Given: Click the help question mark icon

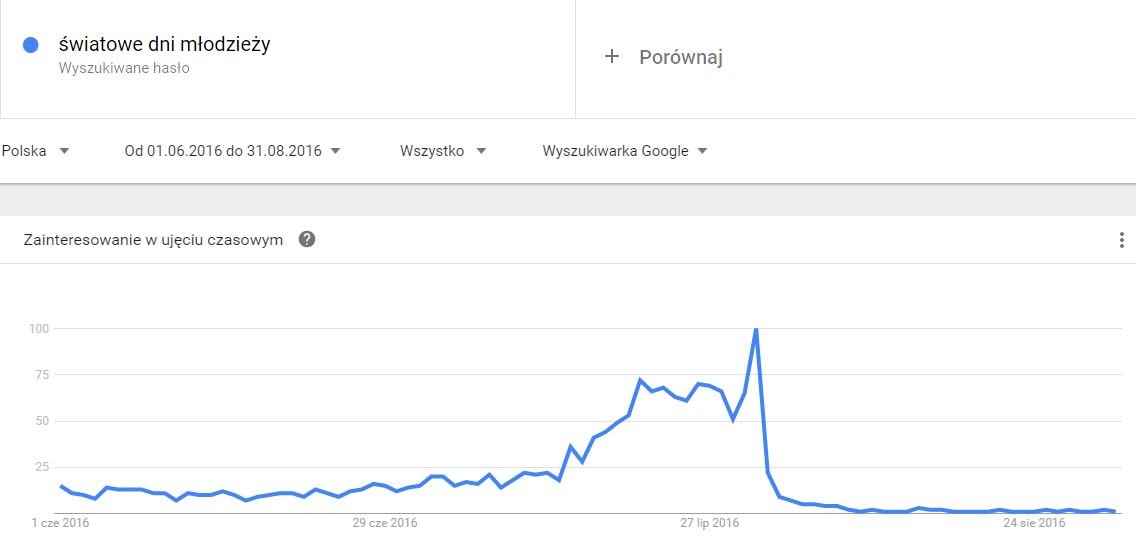Looking at the screenshot, I should point(307,240).
